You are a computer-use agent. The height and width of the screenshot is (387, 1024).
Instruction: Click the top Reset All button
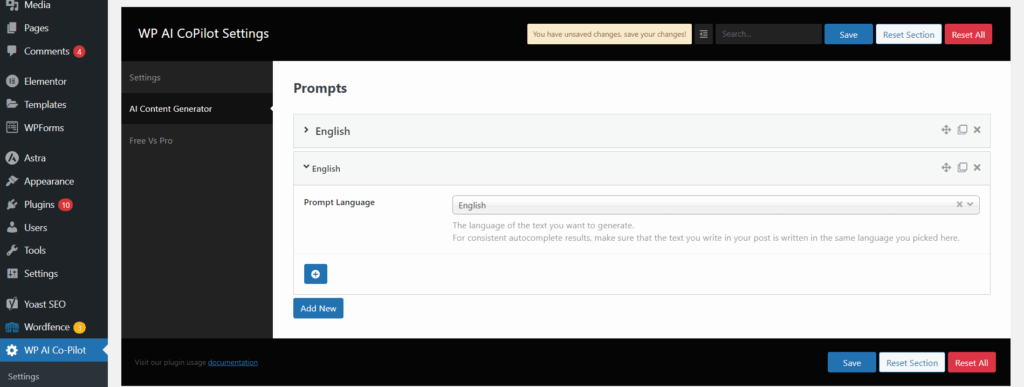(968, 35)
